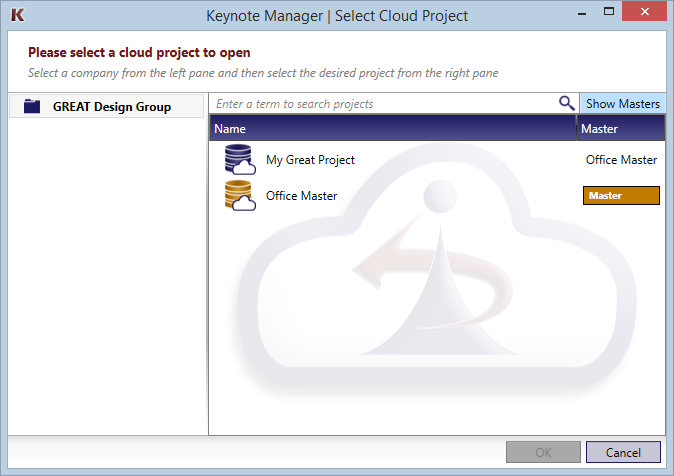
Task: Click Office Master in the Master column
Action: click(x=621, y=160)
